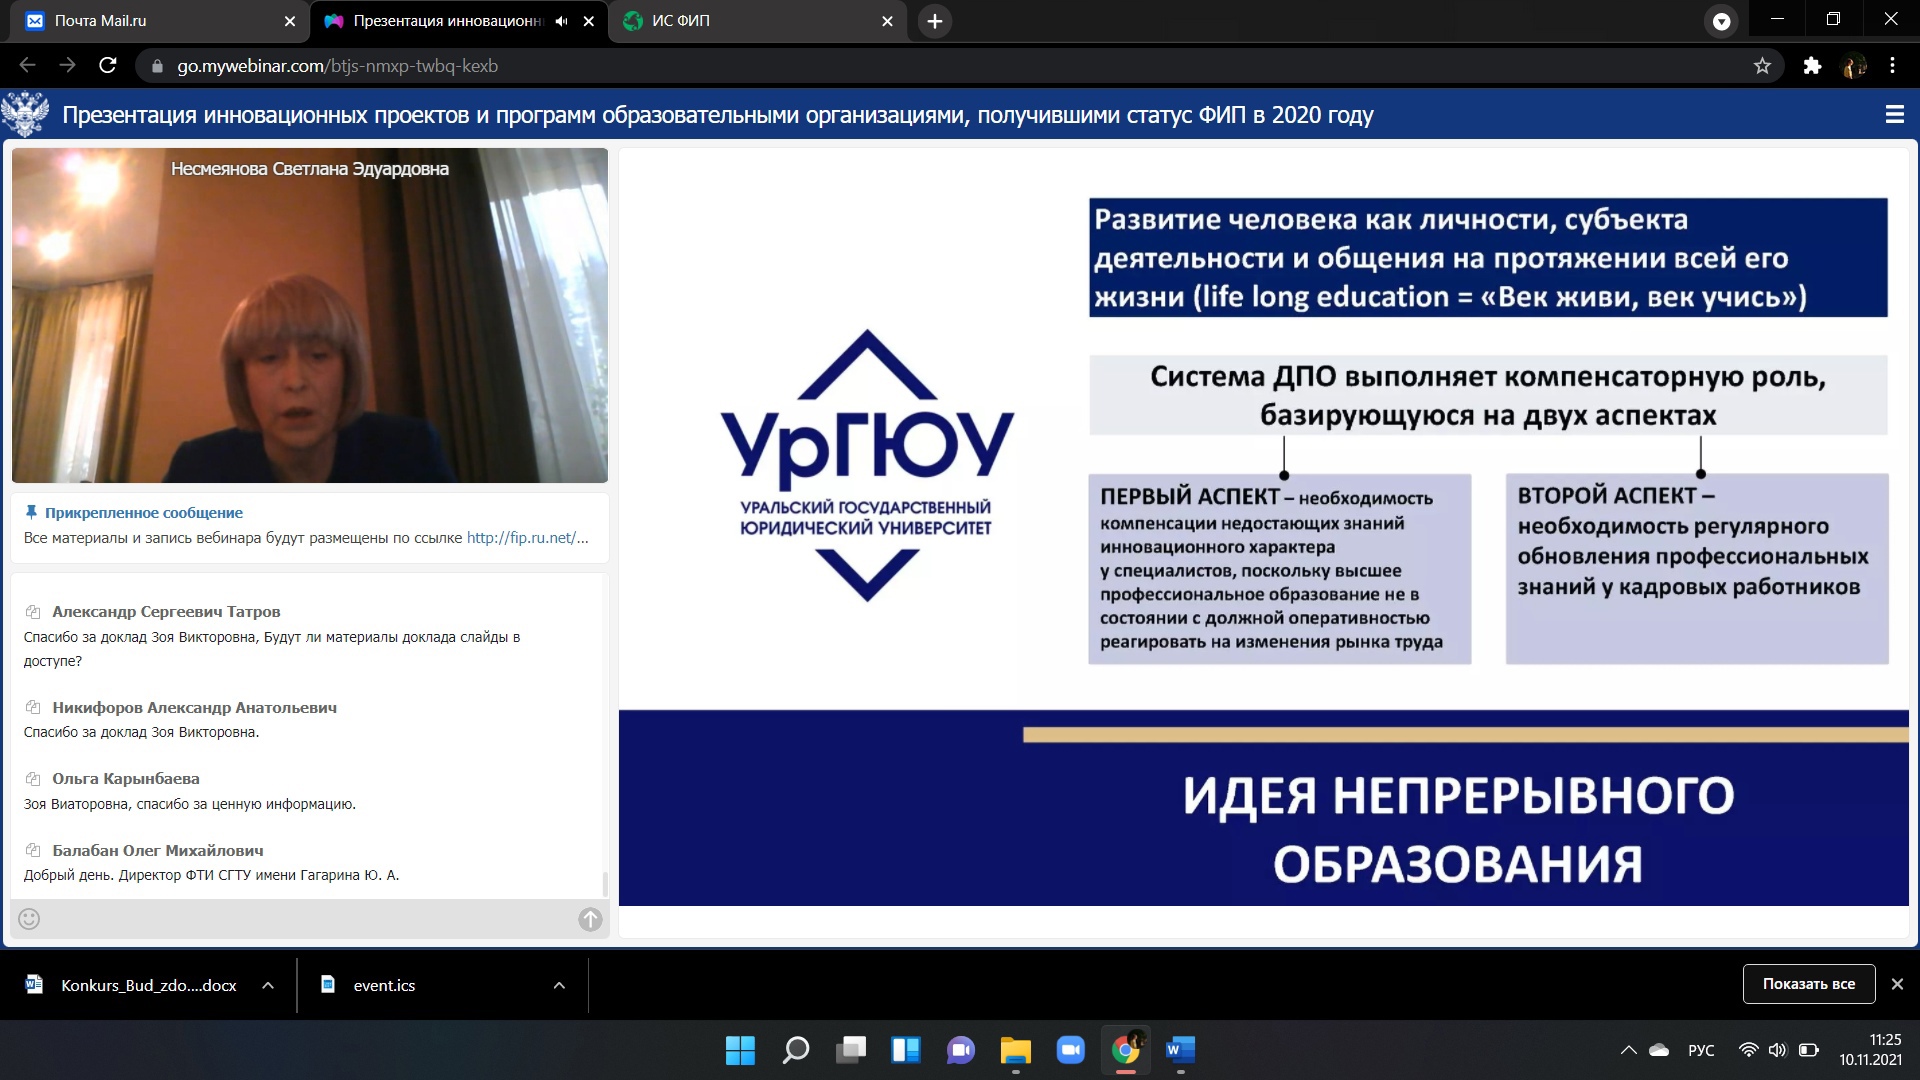Open the Chrome profile avatar
The height and width of the screenshot is (1080, 1920).
coord(1854,66)
